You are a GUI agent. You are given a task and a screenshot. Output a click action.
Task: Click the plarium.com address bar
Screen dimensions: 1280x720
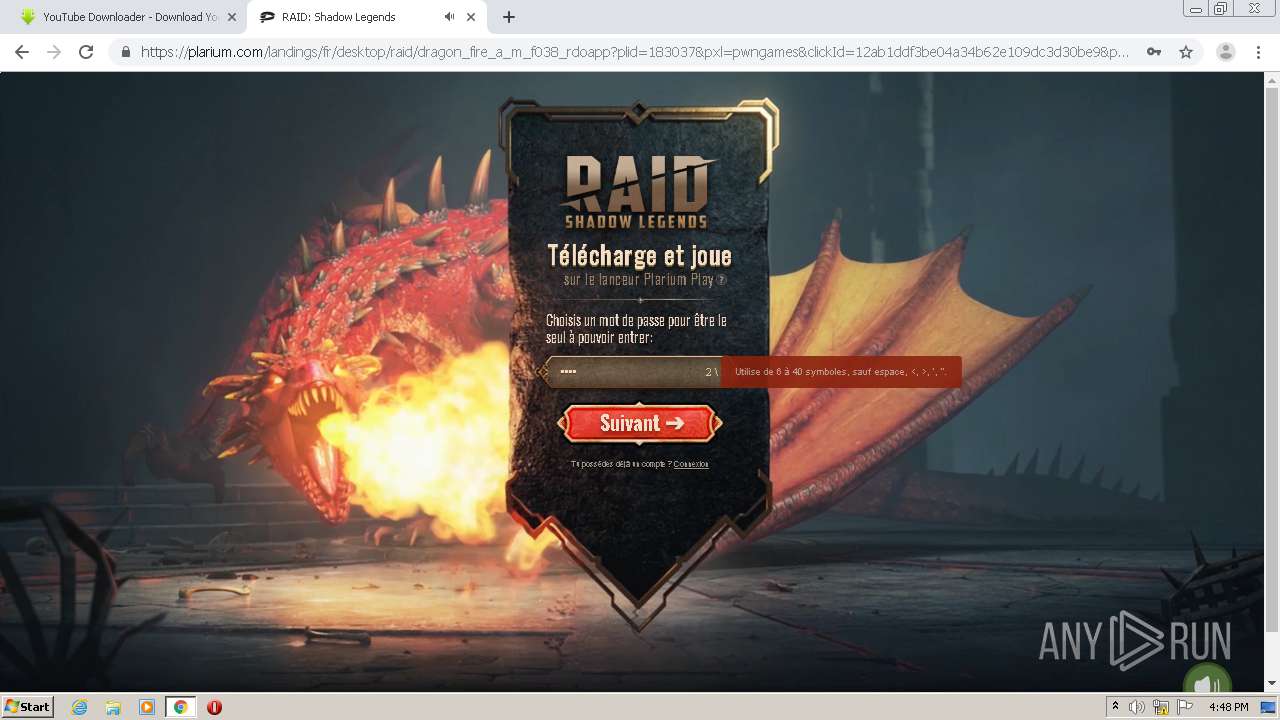tap(635, 52)
